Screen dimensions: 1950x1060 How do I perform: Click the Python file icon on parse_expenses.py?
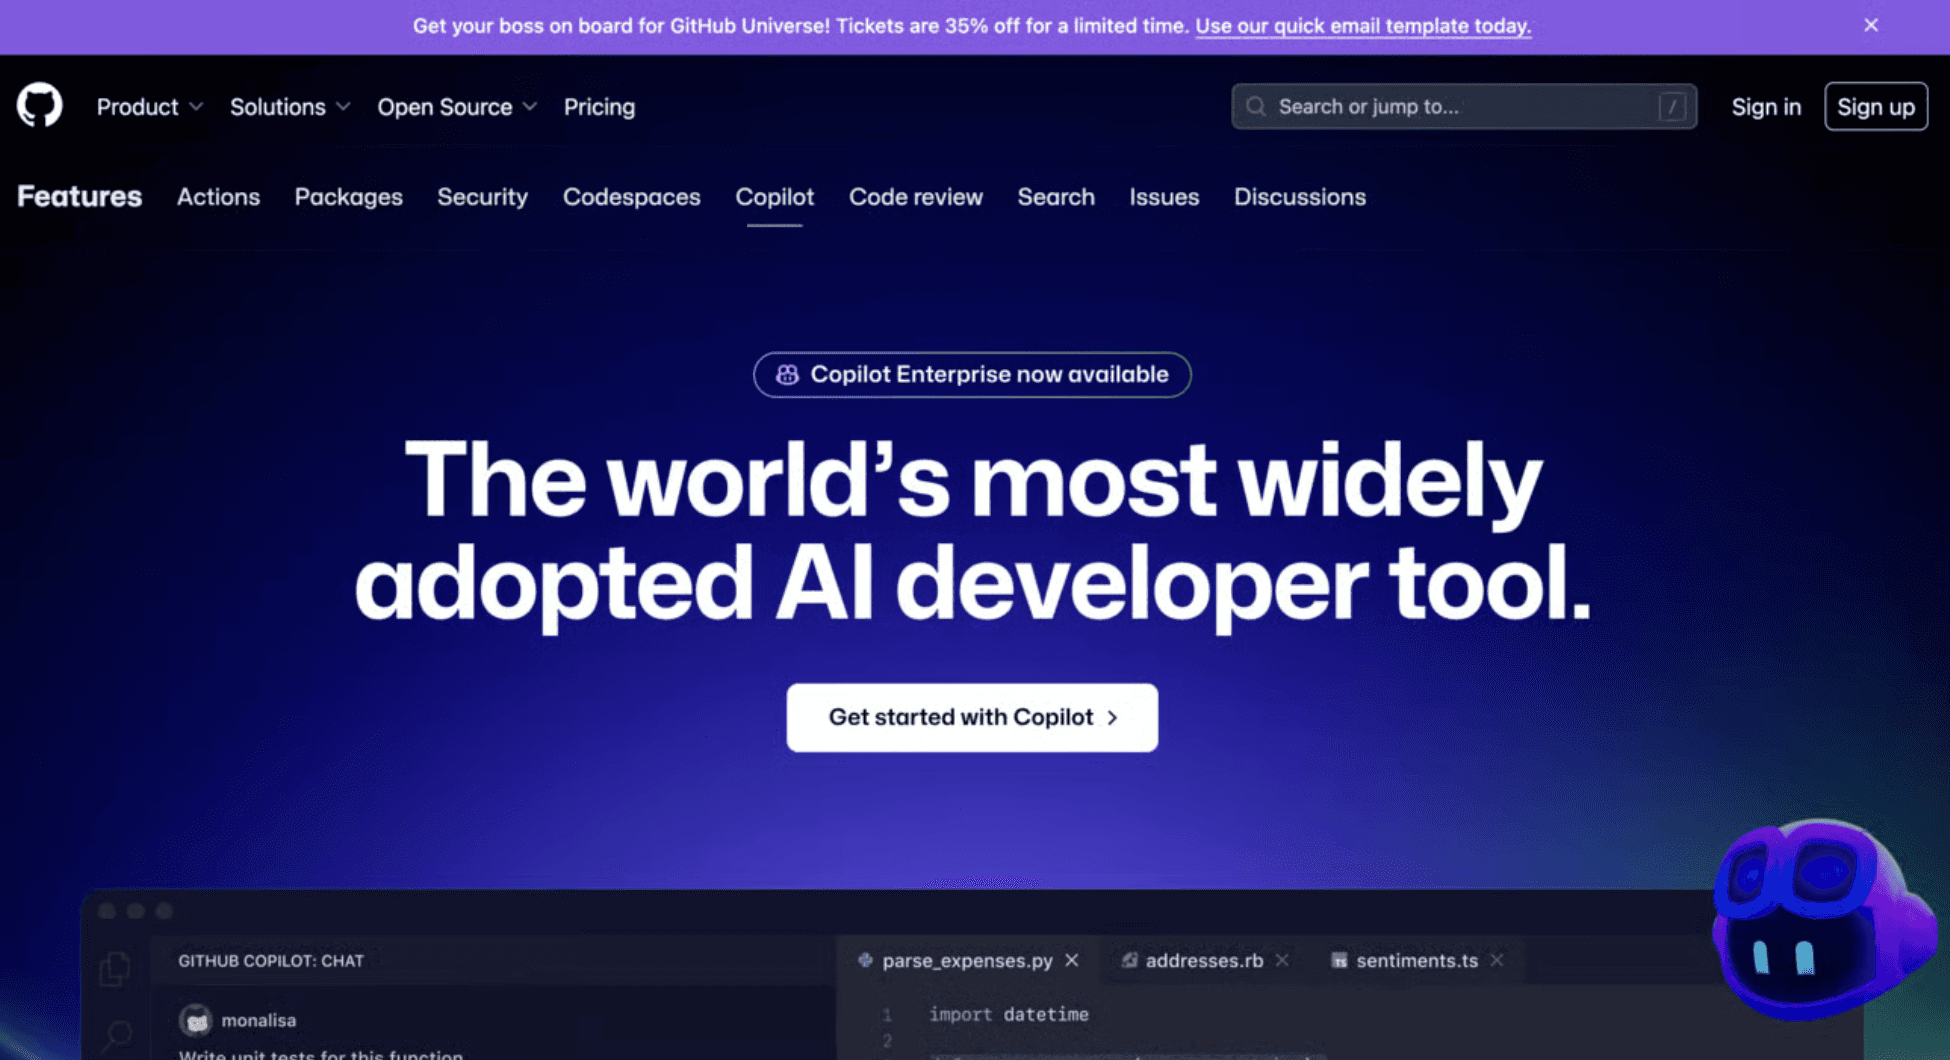coord(865,960)
